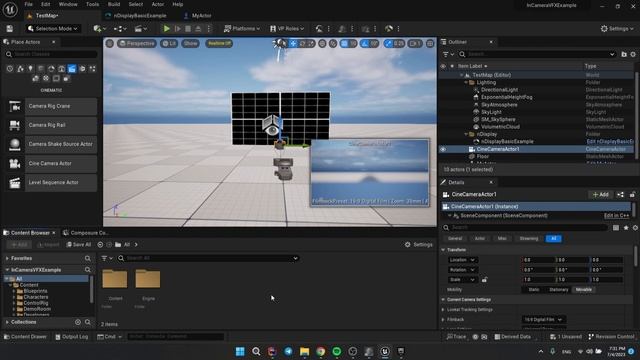Viewport: 640px width, 360px height.
Task: Open File Explorer from taskbar
Action: [x=304, y=351]
